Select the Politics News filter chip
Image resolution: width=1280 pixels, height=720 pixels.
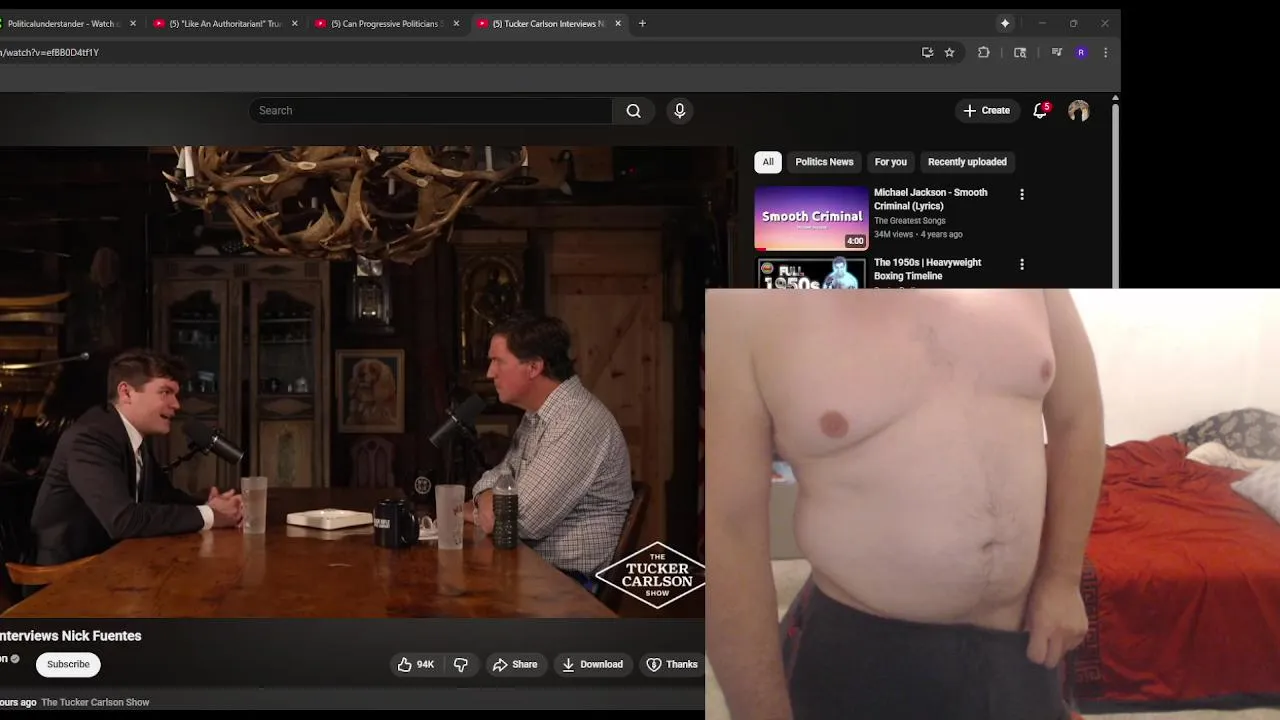click(x=824, y=162)
